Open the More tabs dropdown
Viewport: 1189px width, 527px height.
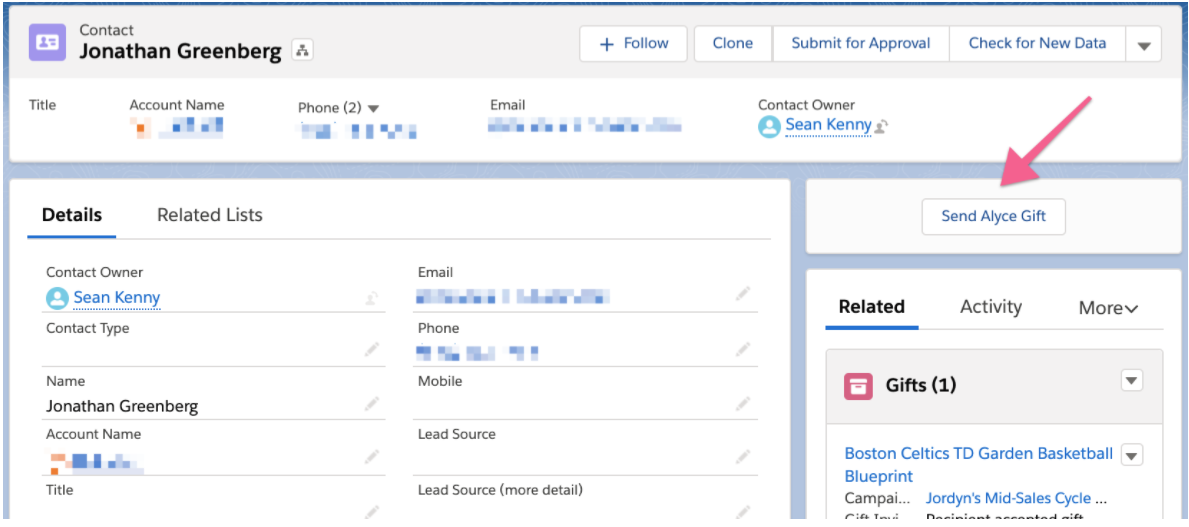1109,308
